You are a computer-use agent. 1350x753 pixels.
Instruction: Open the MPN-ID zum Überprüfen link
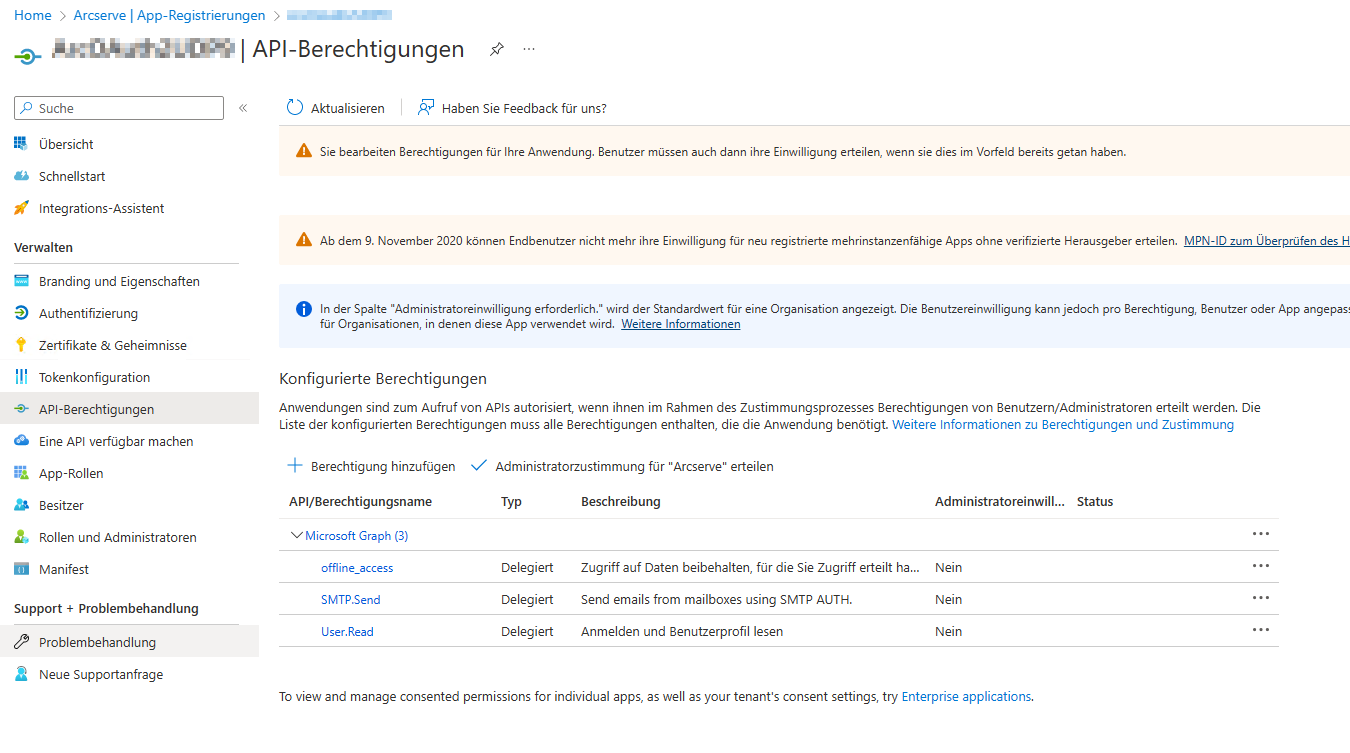tap(1266, 240)
